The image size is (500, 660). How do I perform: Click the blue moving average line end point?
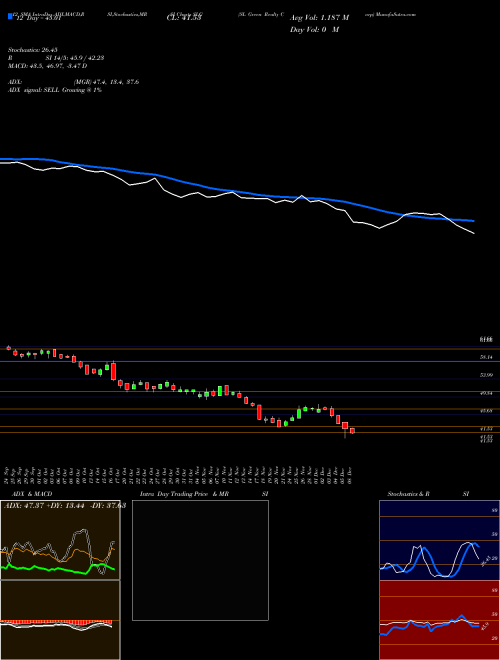(473, 221)
